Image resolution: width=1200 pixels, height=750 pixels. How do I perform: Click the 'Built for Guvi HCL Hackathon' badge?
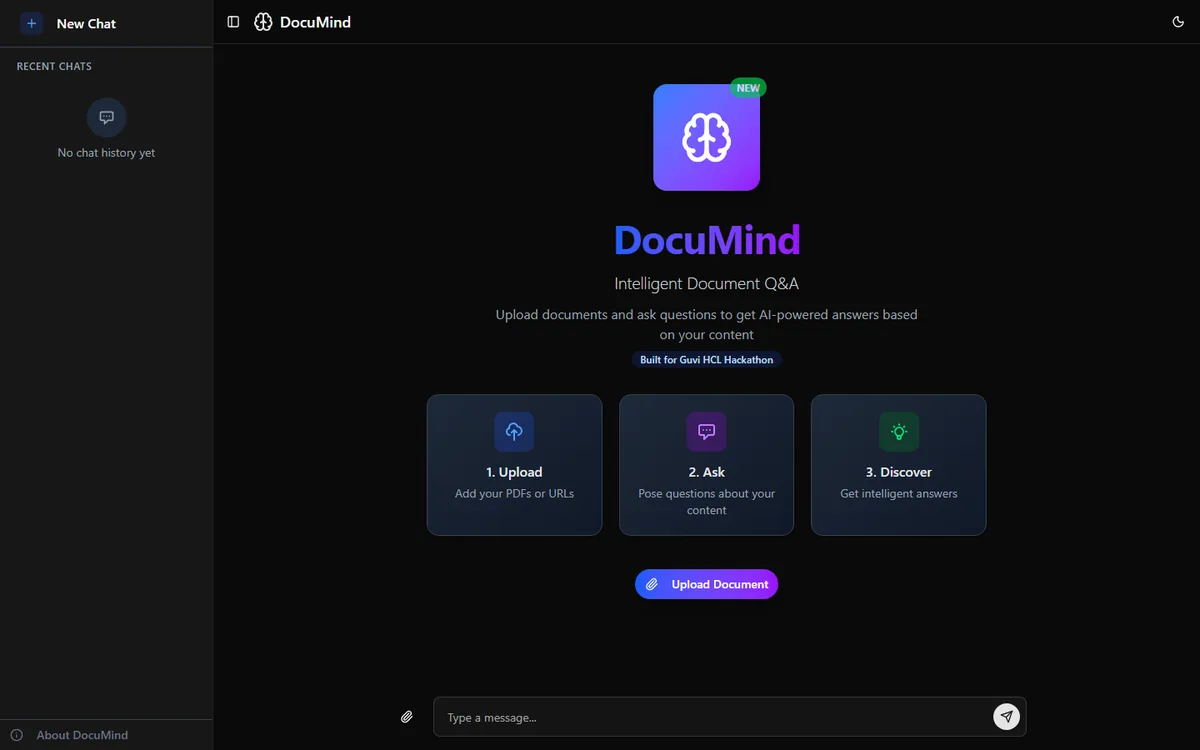tap(707, 360)
